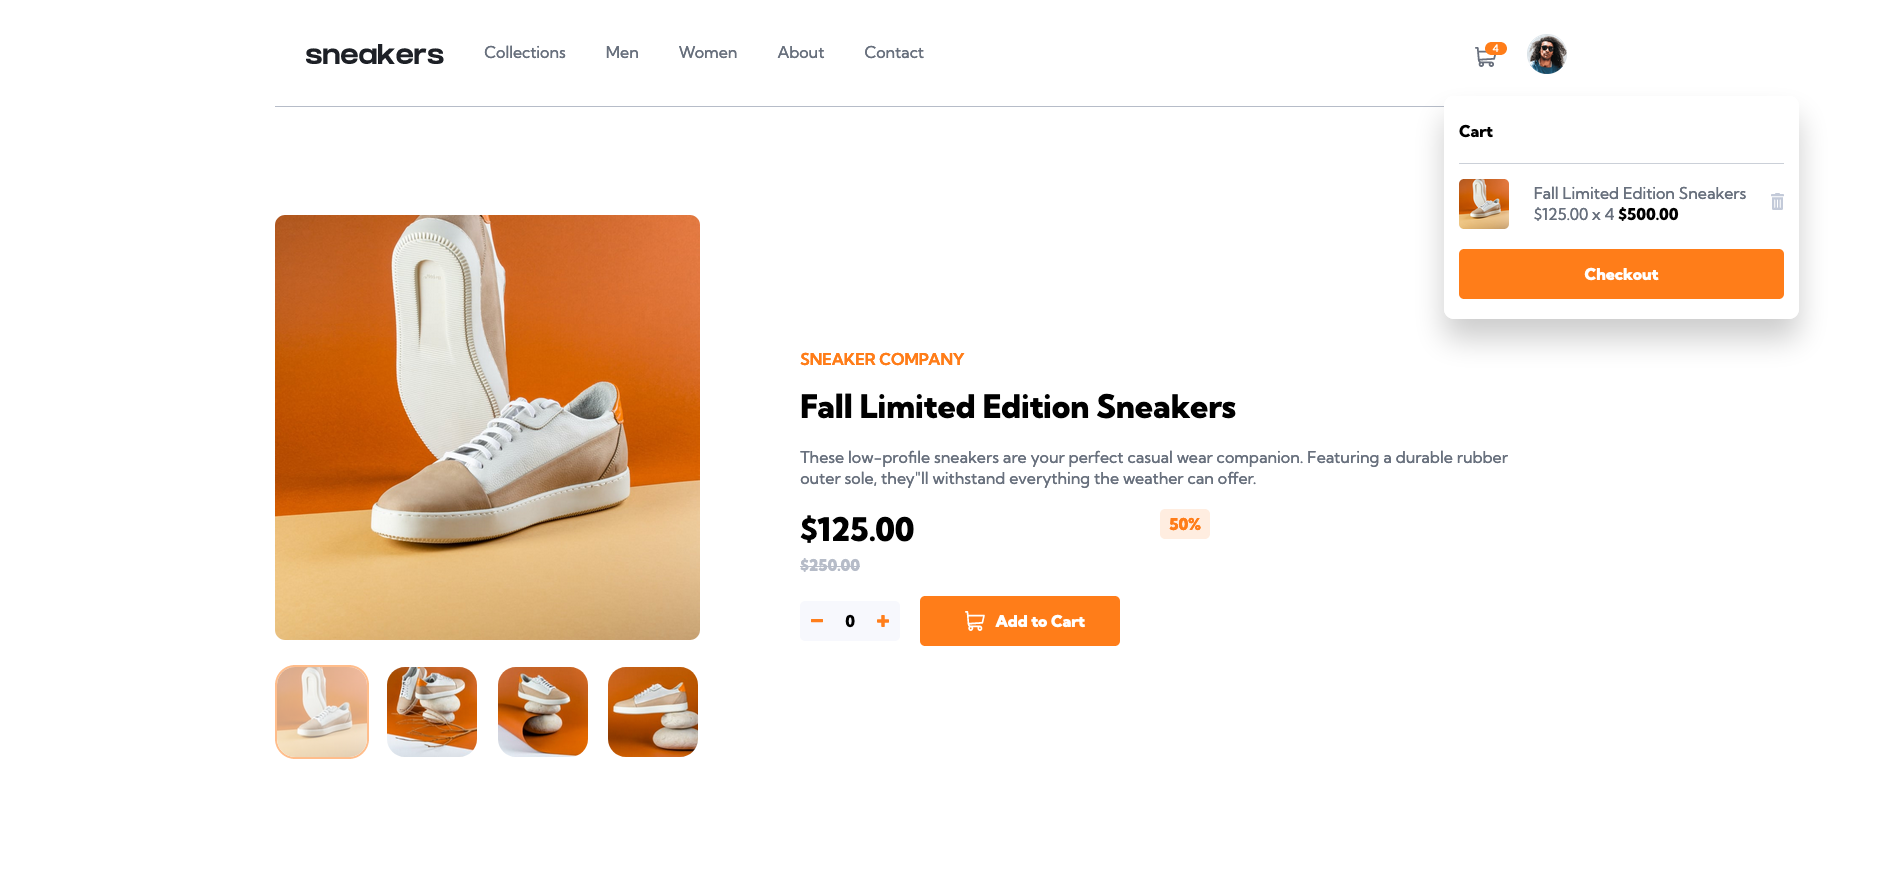Select the first product thumbnail
Screen dimensions: 1891x890
[322, 712]
